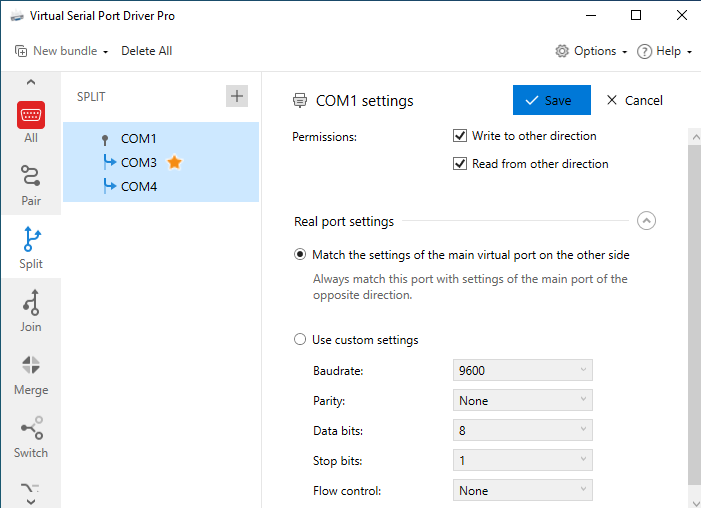The height and width of the screenshot is (508, 701).
Task: Click the partially visible icon below Switch
Action: click(30, 487)
